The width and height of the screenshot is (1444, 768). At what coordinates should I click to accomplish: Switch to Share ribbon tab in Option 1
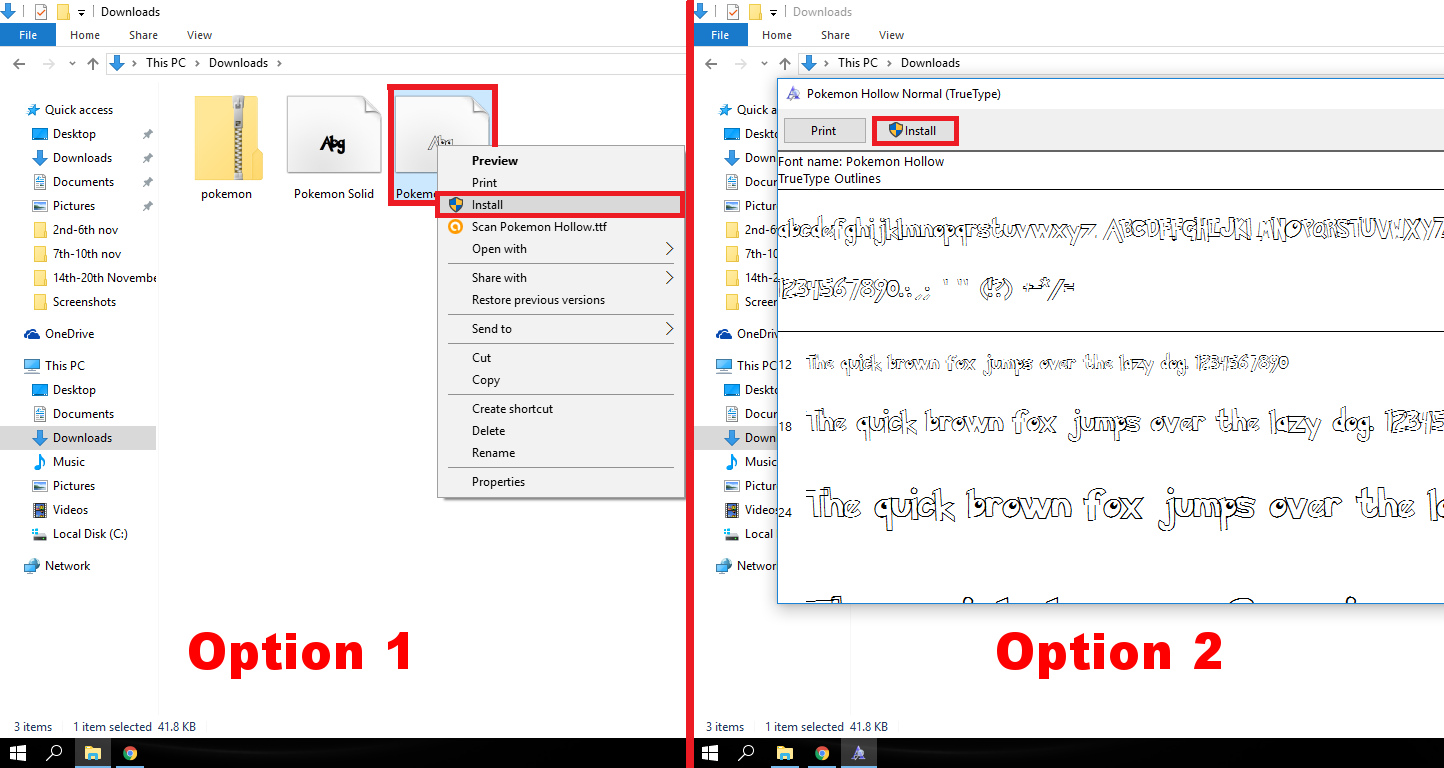tap(143, 35)
